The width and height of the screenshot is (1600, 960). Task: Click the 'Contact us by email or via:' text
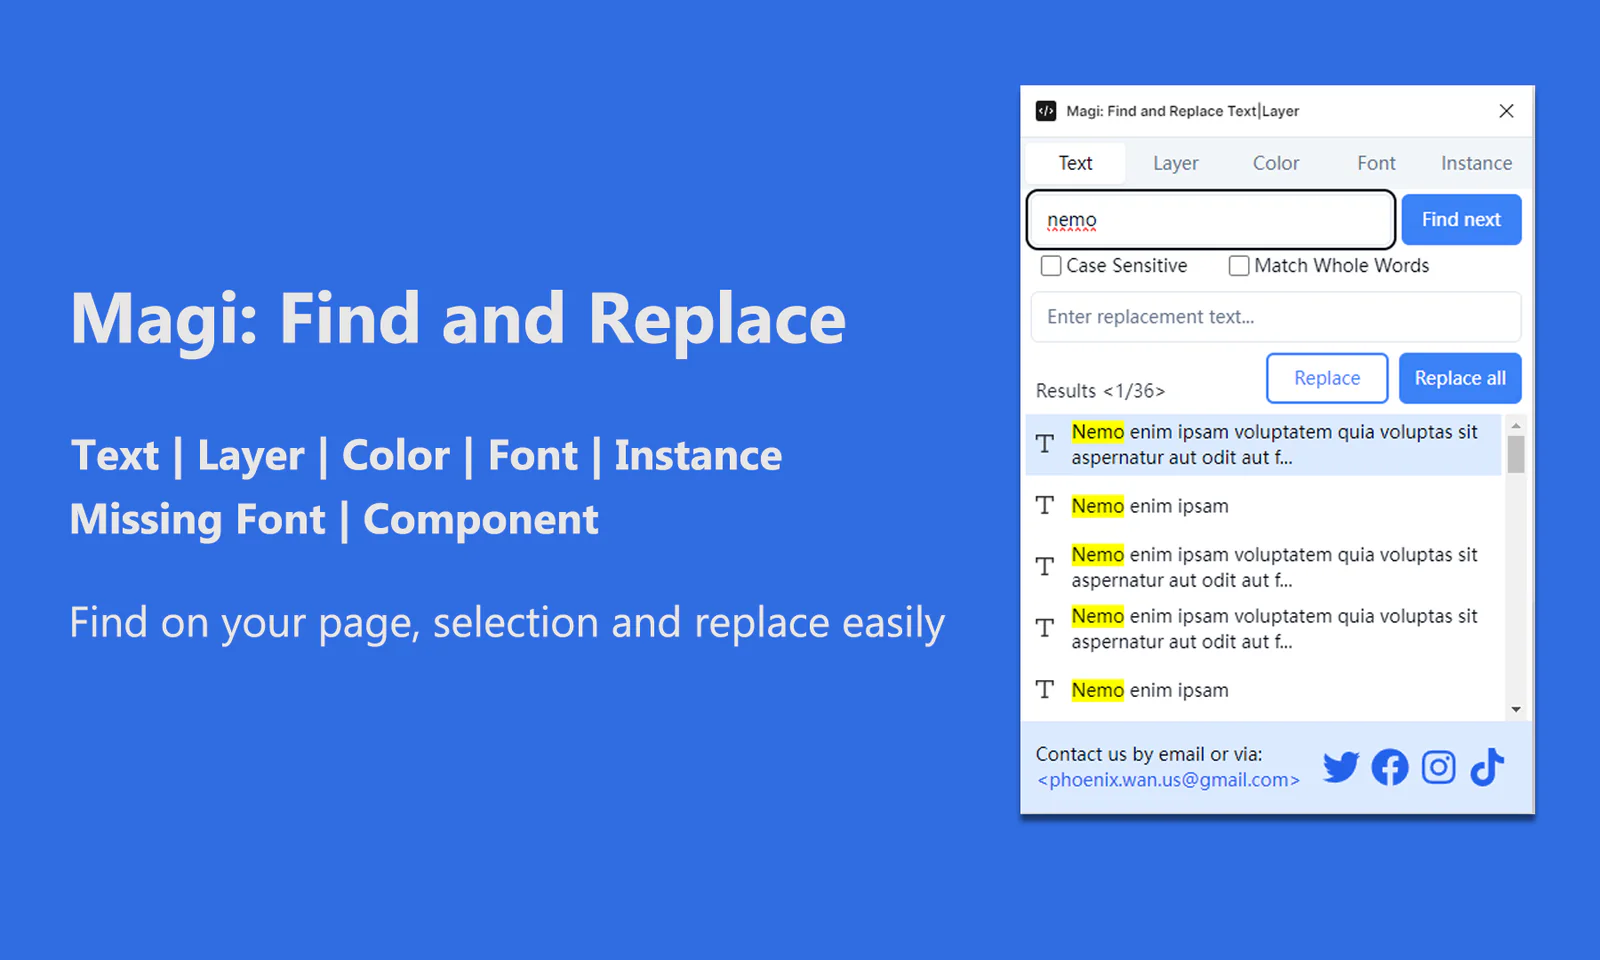click(1149, 754)
